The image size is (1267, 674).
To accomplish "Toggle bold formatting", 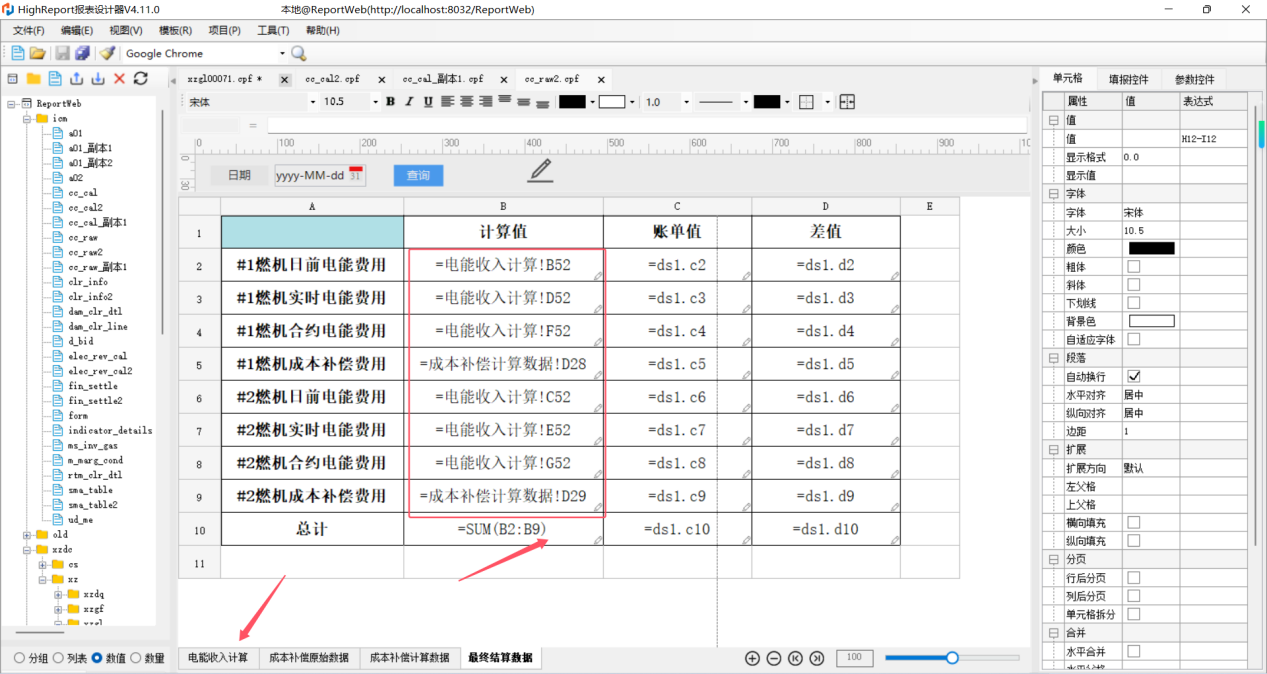I will 390,102.
